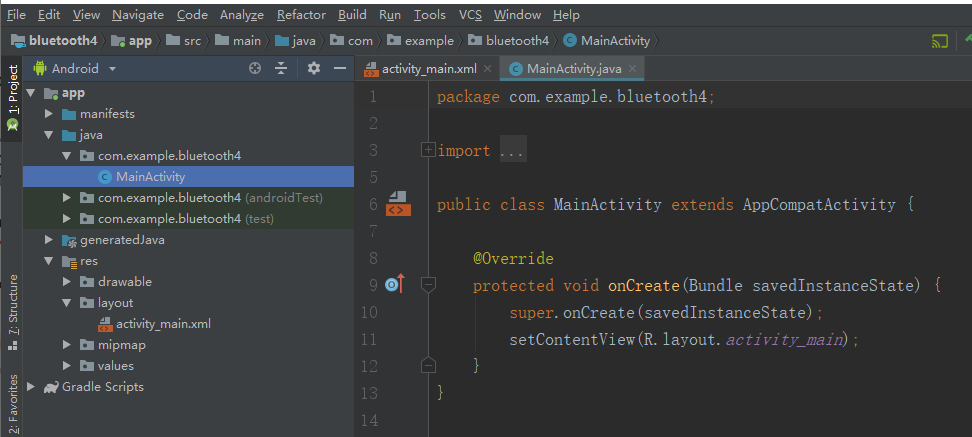Collapse the layout folder
This screenshot has width=972, height=437.
click(x=67, y=303)
